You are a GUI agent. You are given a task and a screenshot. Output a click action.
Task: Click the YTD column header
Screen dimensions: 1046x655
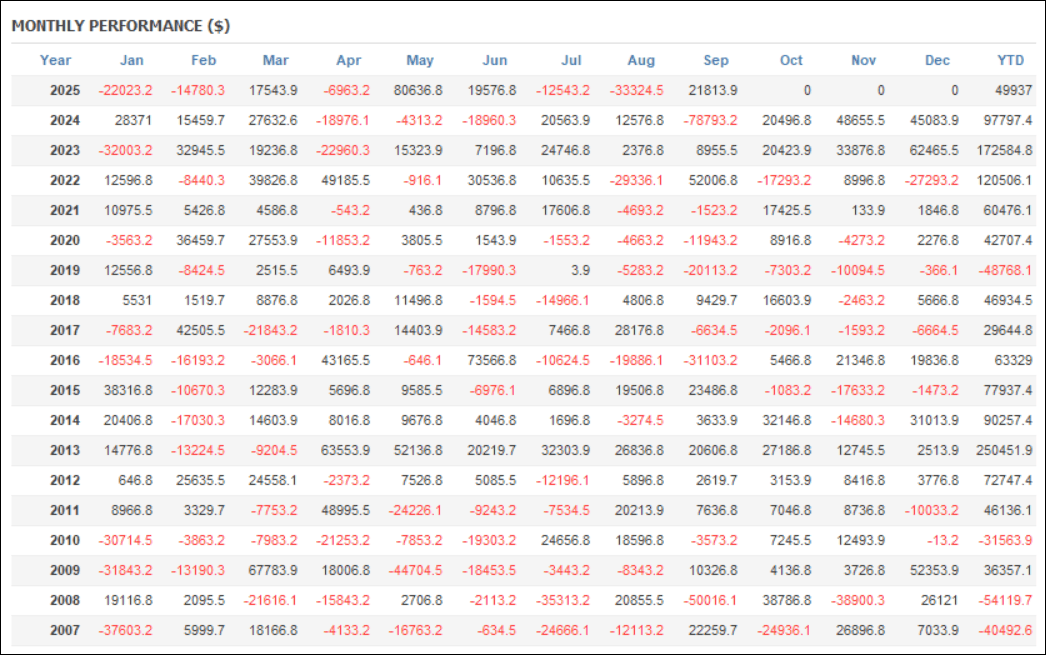pyautogui.click(x=1011, y=60)
